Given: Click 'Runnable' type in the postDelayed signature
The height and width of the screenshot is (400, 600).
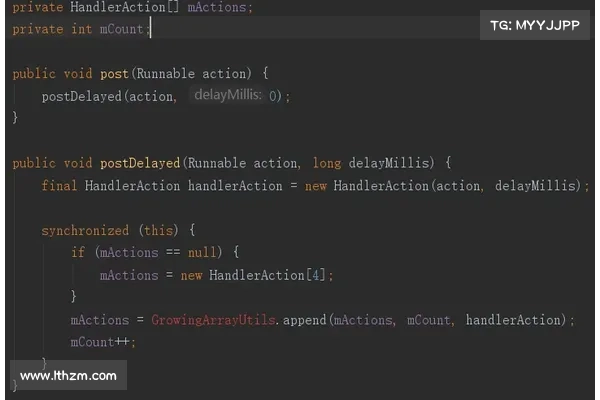Looking at the screenshot, I should 217,163.
